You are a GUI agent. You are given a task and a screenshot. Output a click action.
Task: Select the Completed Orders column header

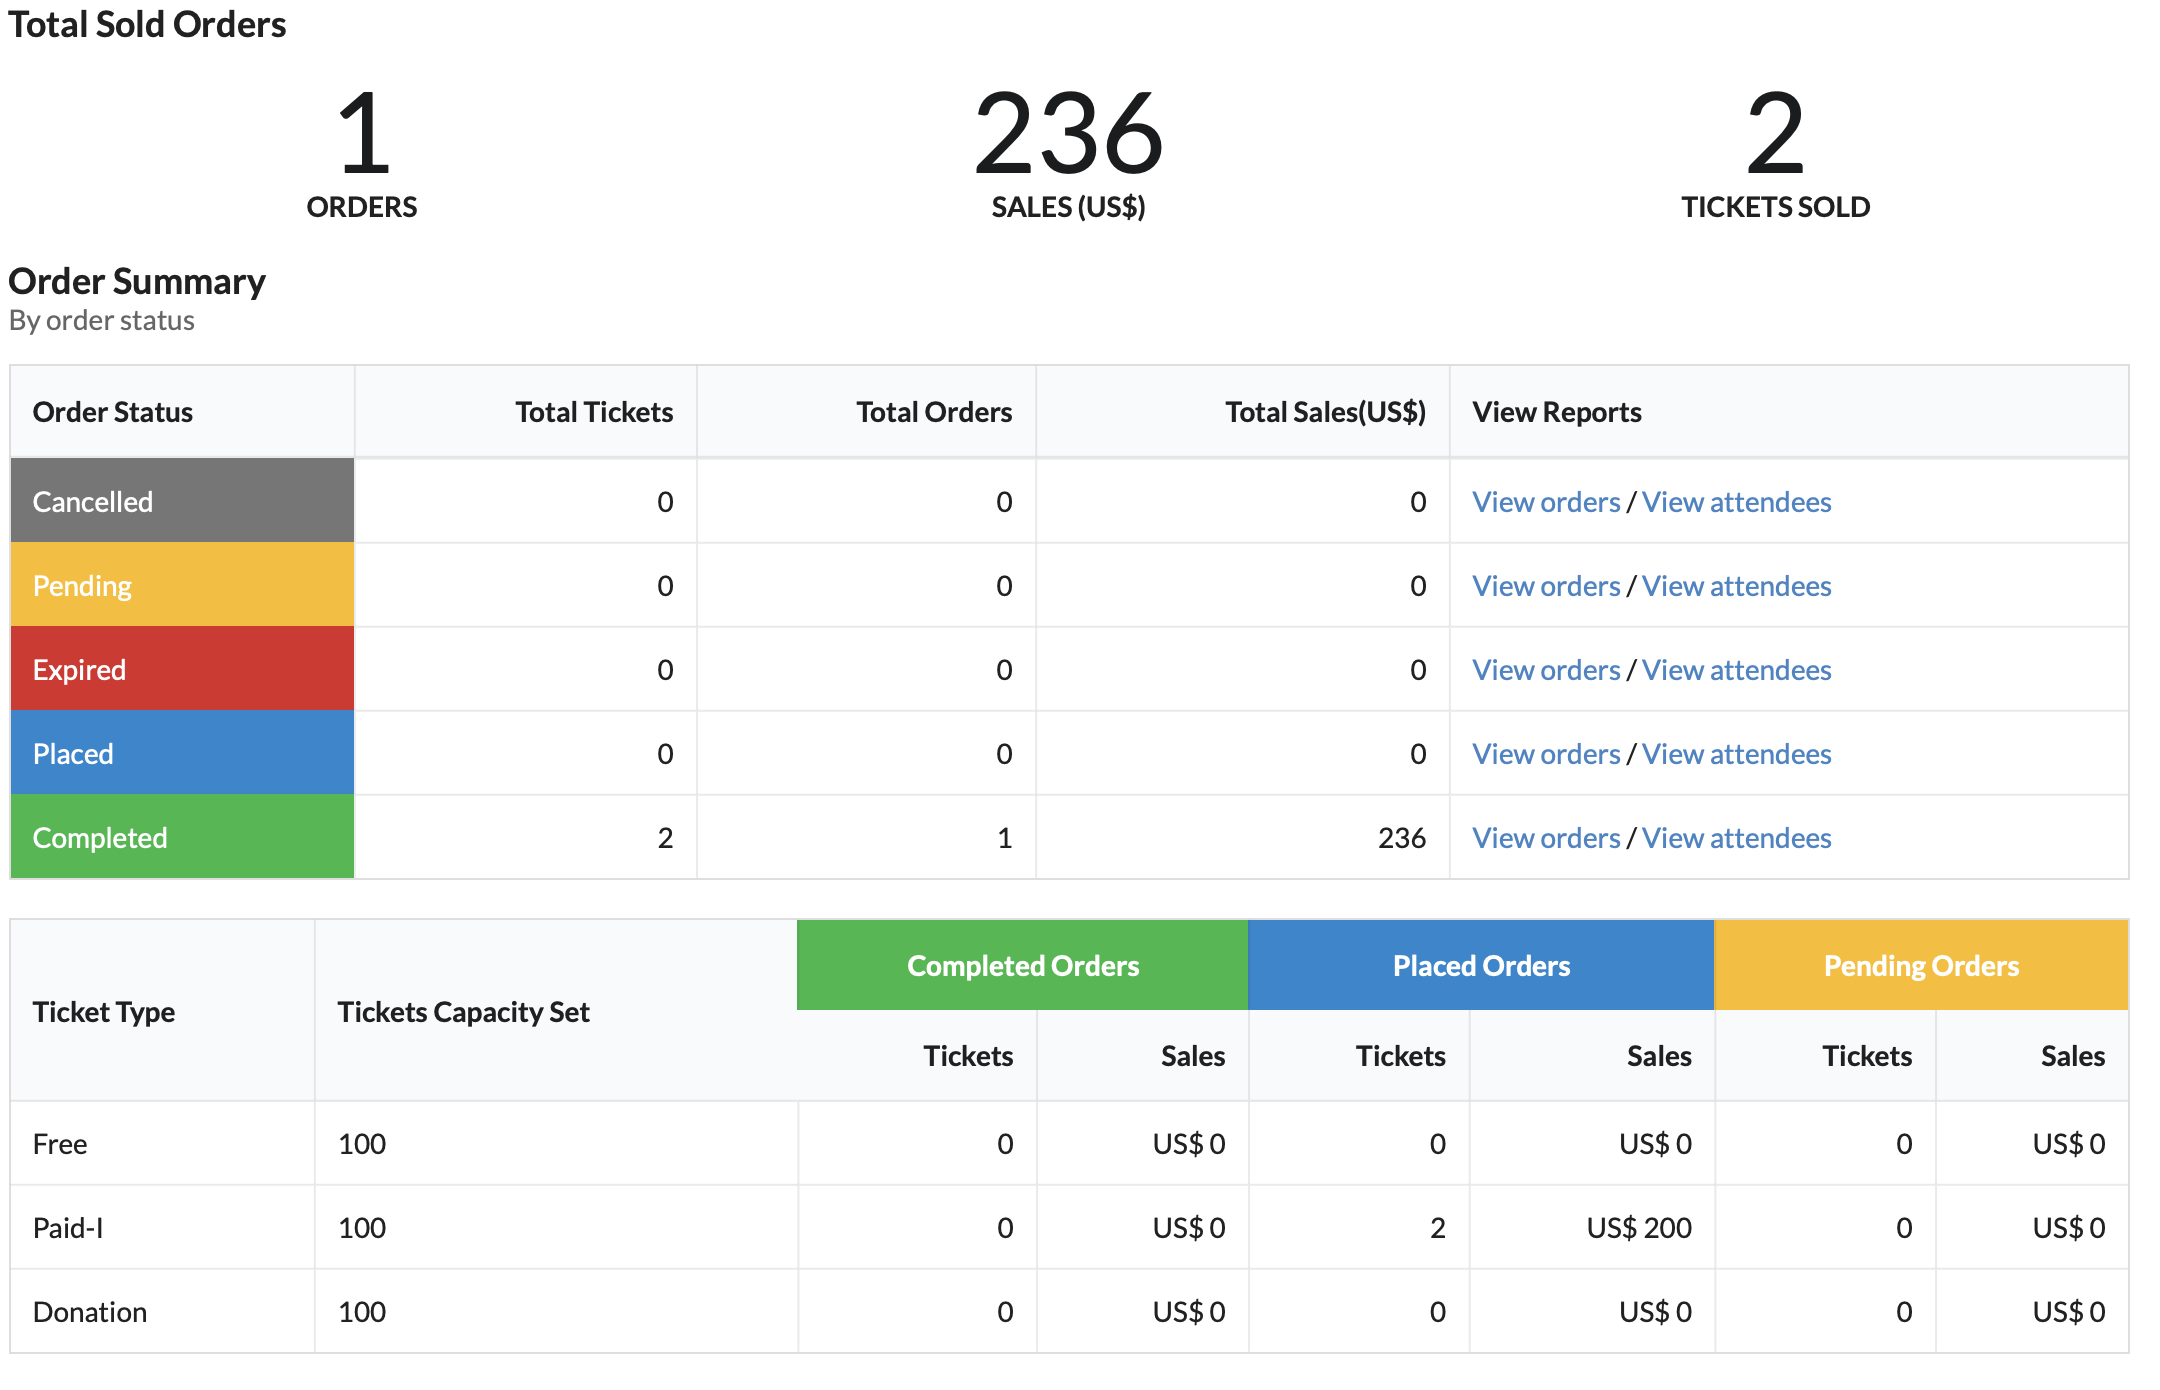pos(1023,965)
